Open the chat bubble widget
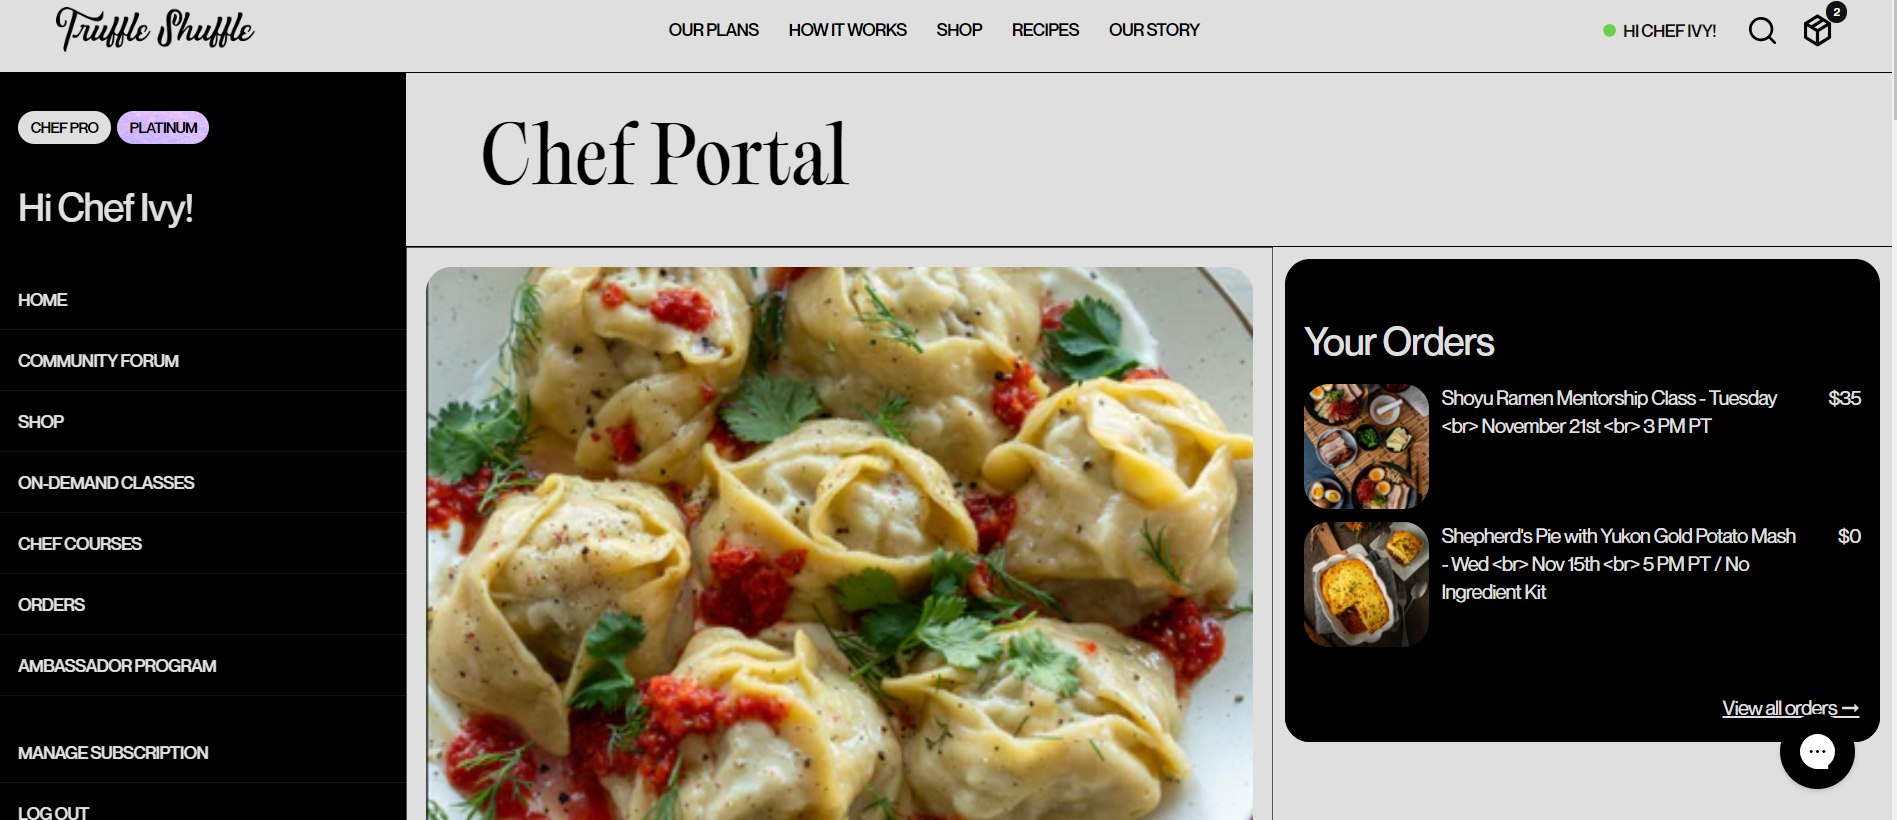 point(1817,751)
